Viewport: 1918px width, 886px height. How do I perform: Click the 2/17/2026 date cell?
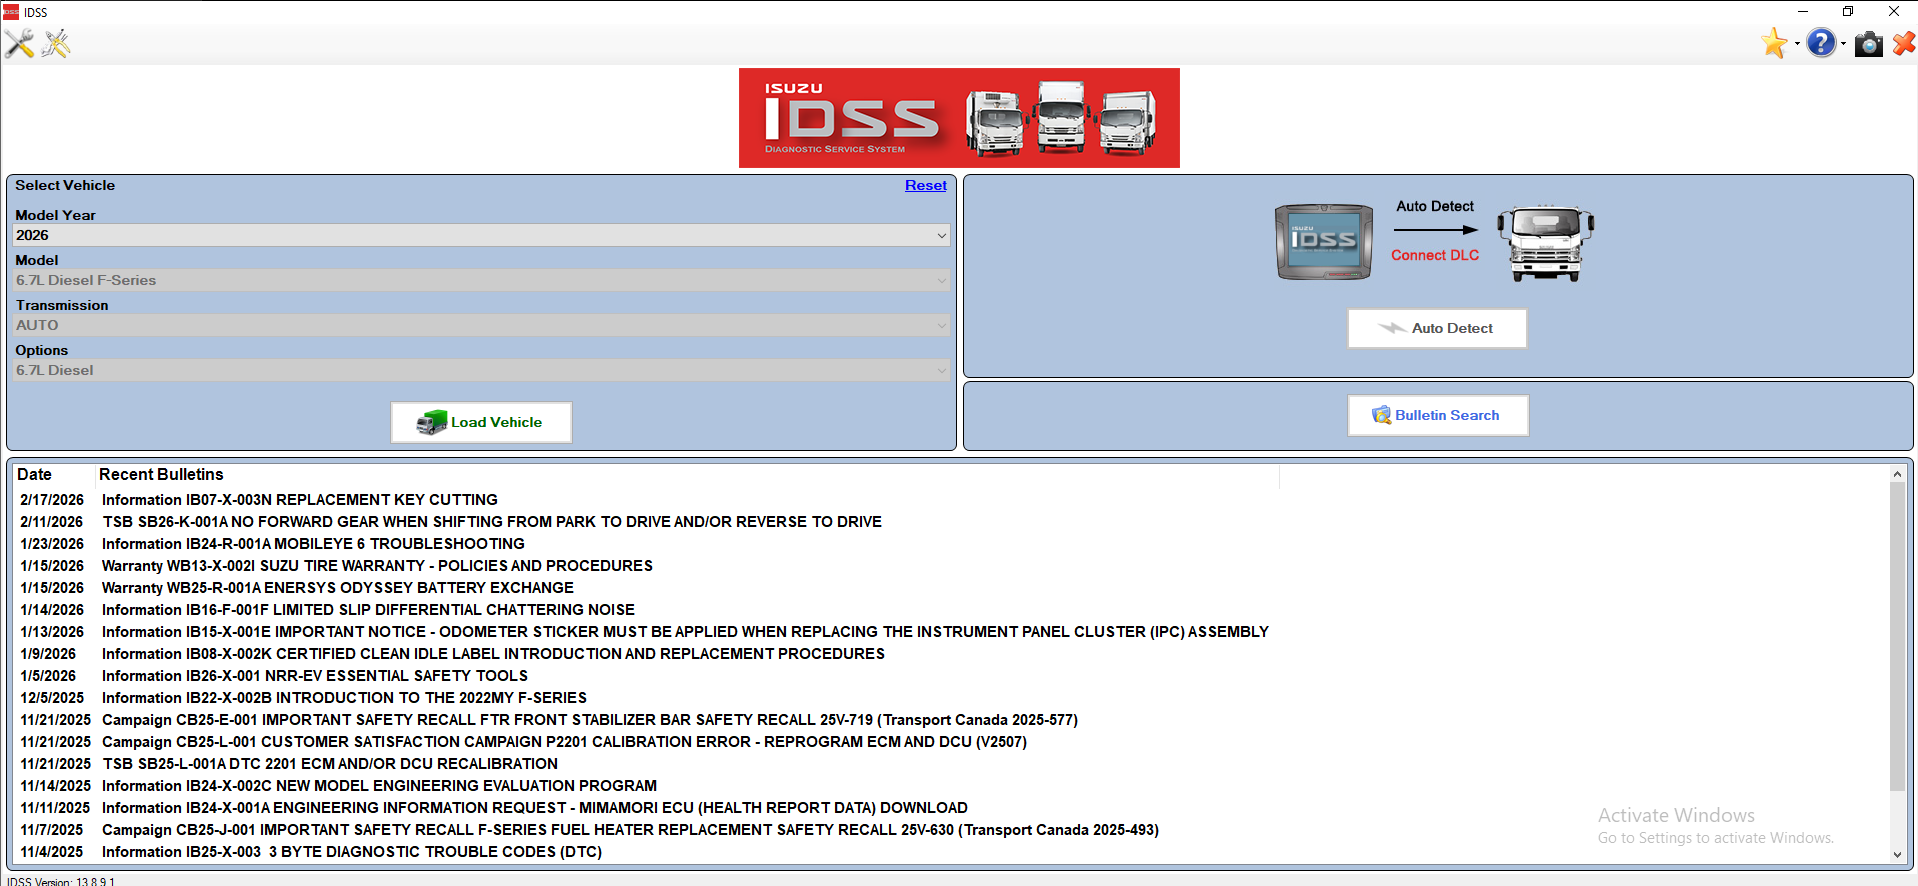pos(52,500)
